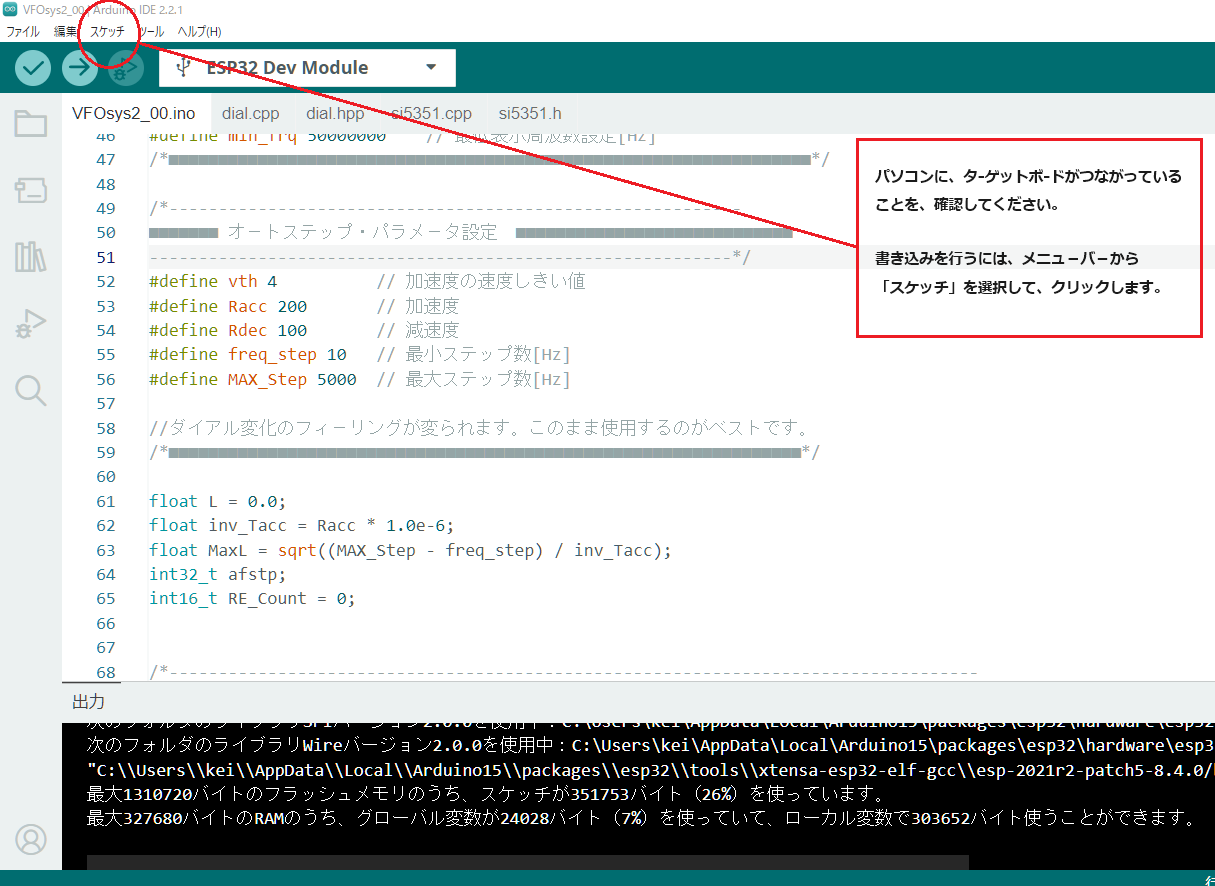1215x886 pixels.
Task: Click the Upload arrow button
Action: (79, 68)
